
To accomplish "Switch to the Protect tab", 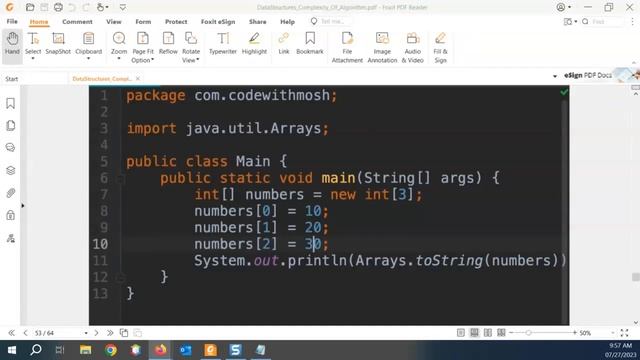I will pyautogui.click(x=176, y=22).
